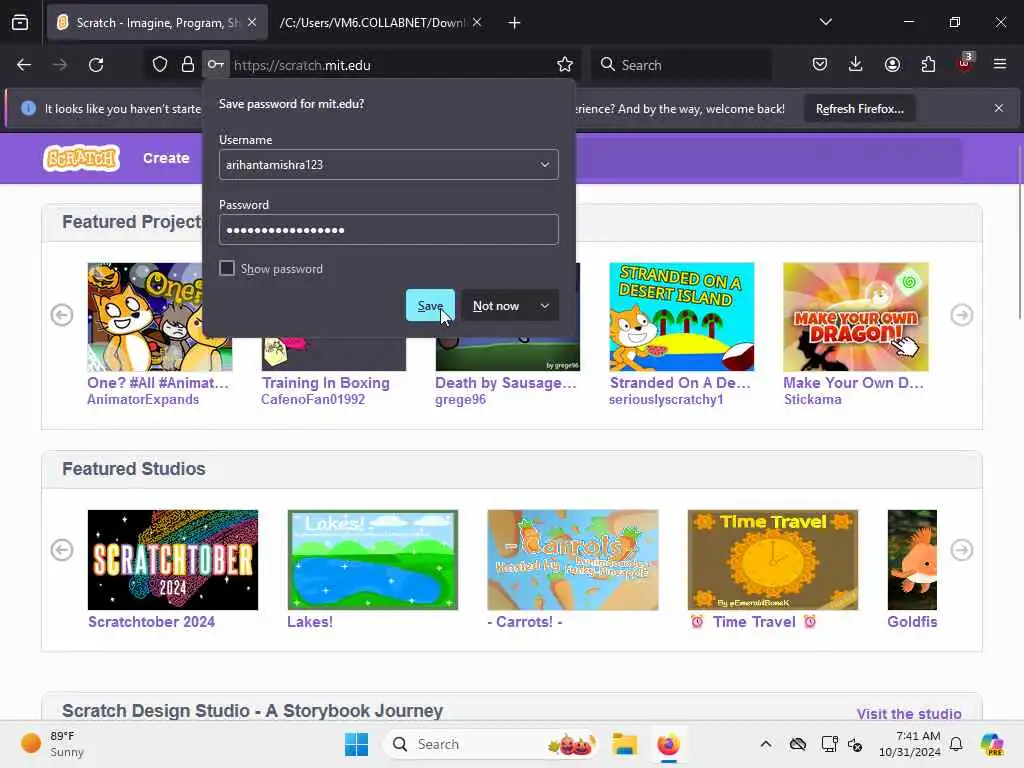The image size is (1024, 768).
Task: Open Windows Start menu
Action: point(357,744)
